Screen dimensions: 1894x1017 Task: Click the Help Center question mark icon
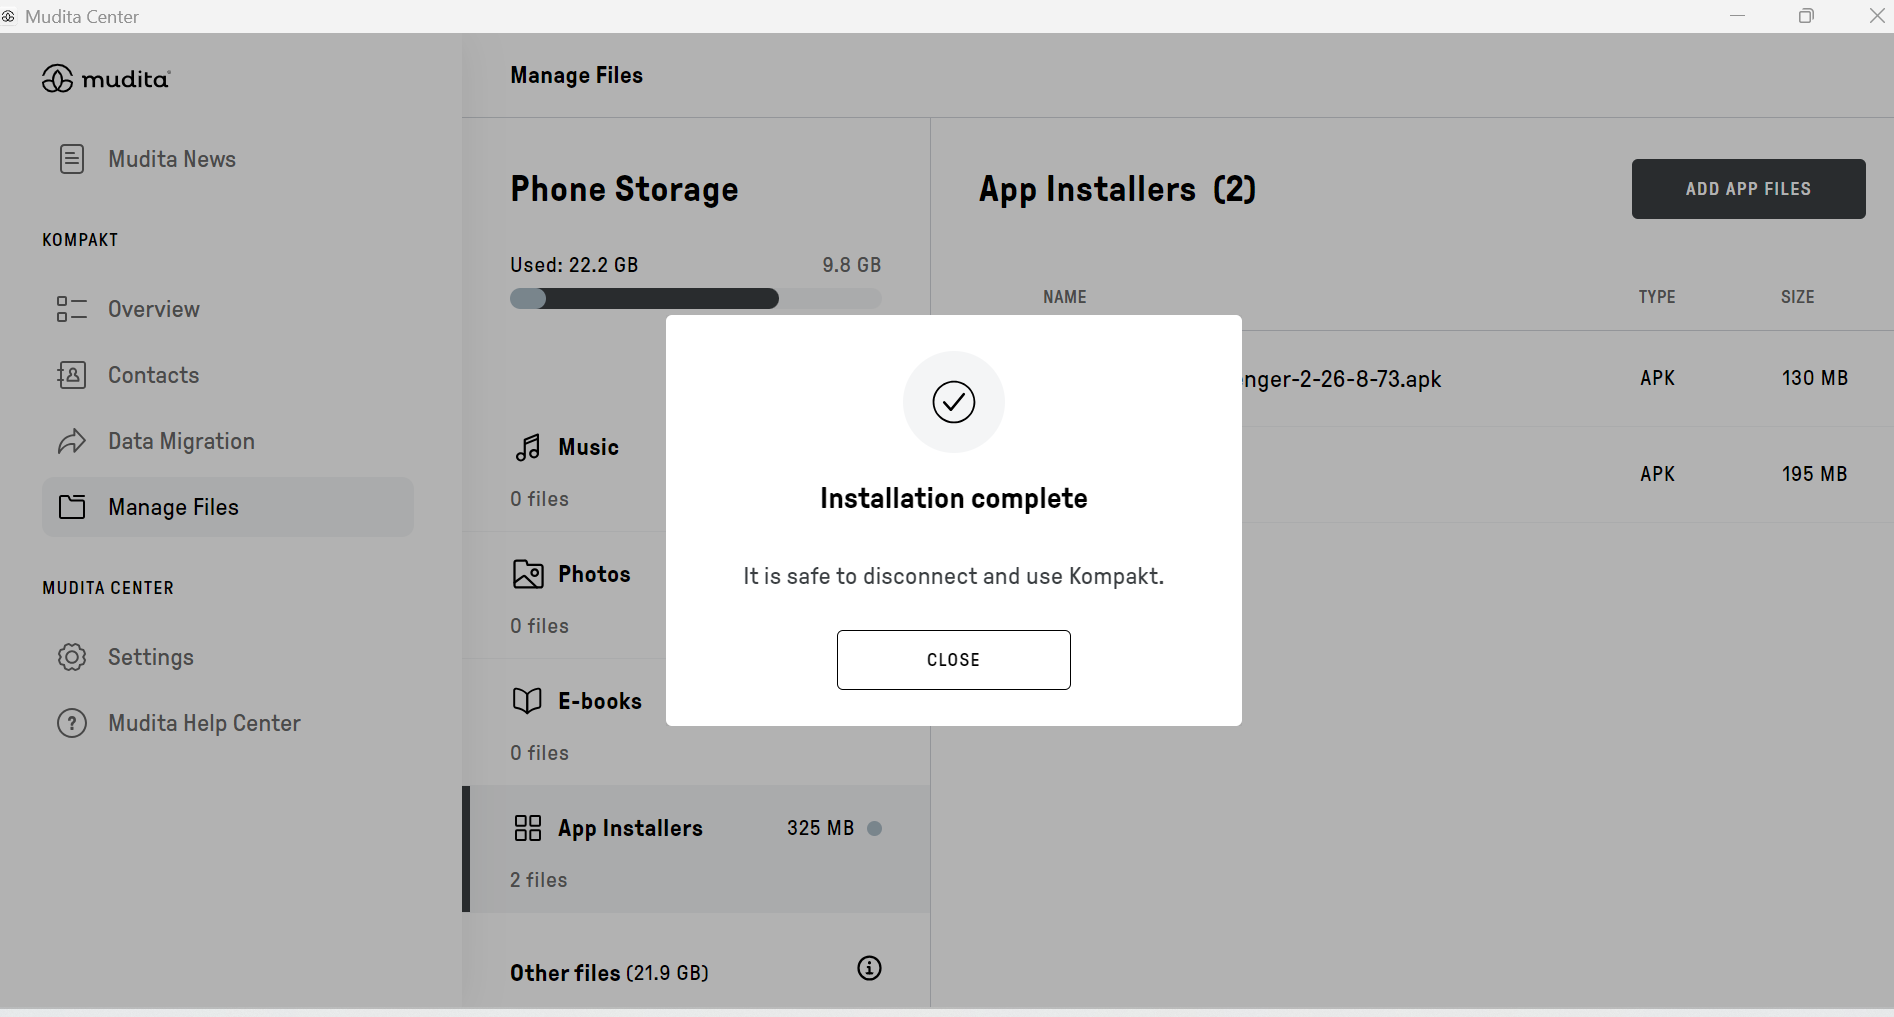point(72,723)
